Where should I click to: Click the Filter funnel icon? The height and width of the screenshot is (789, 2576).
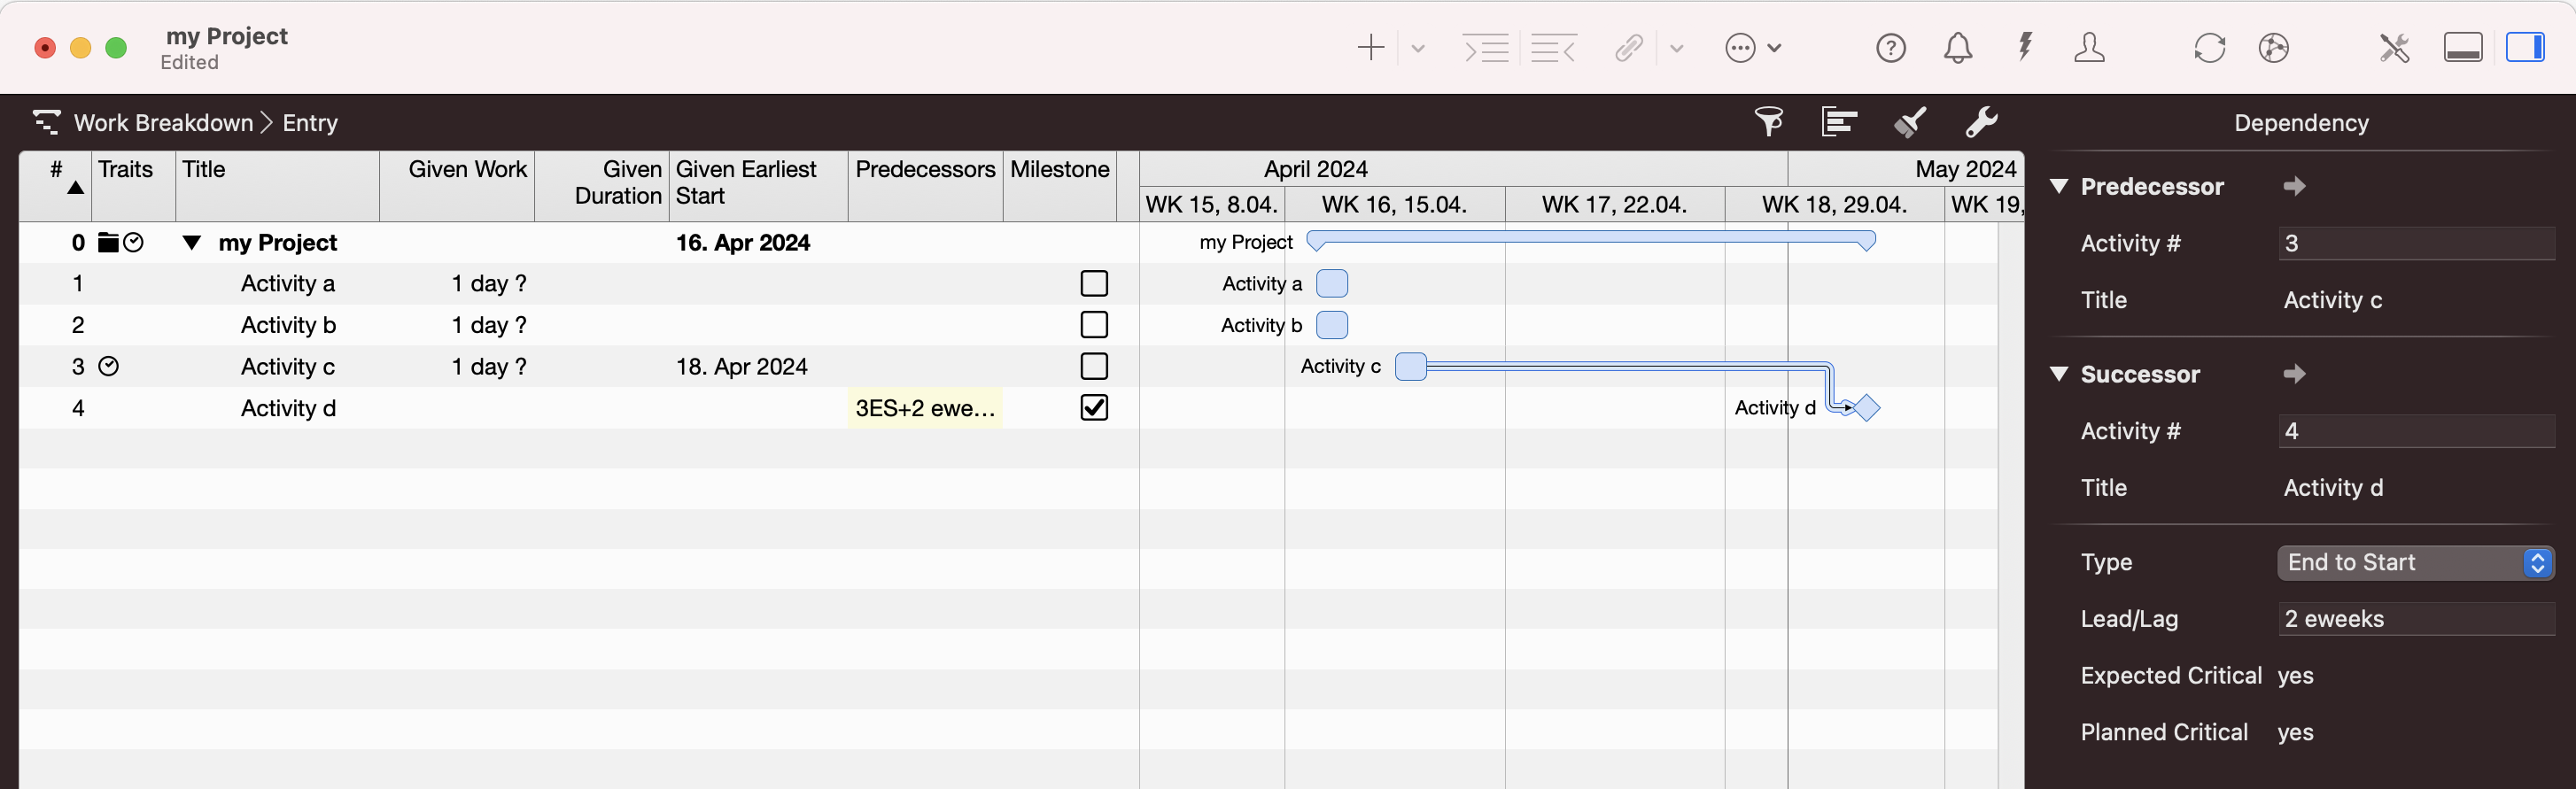pyautogui.click(x=1769, y=122)
